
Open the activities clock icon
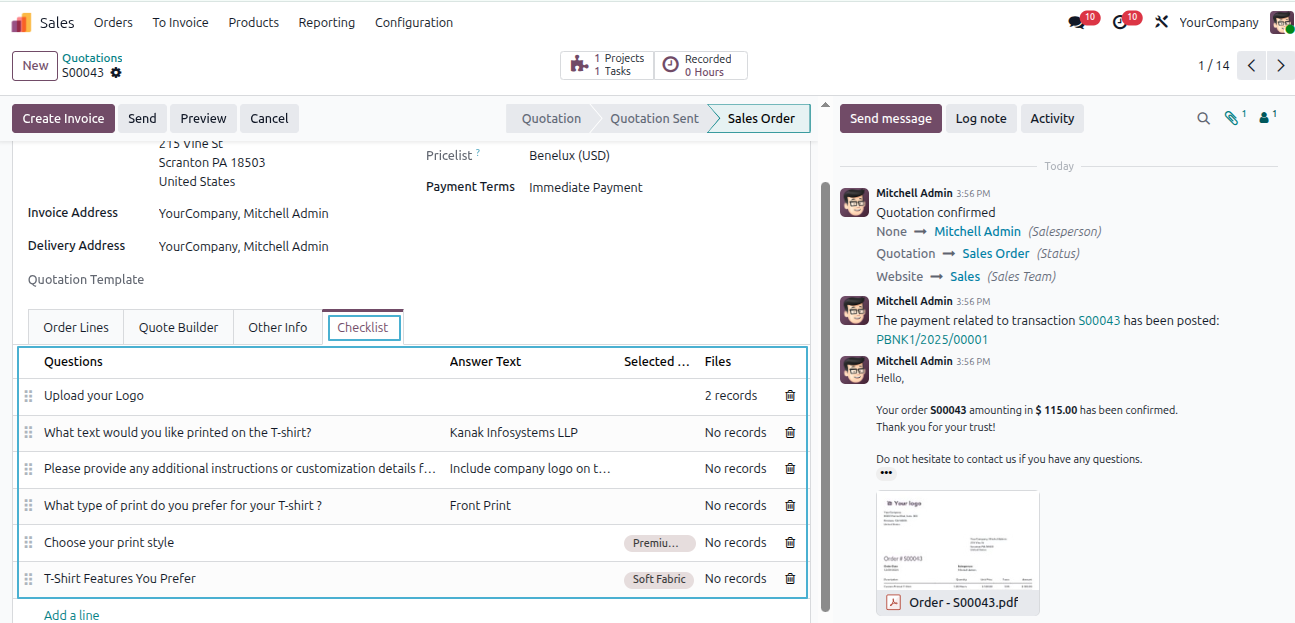(x=1119, y=22)
